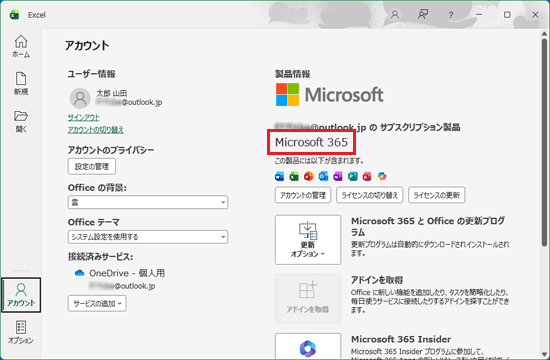This screenshot has width=550, height=360.
Task: Click the Outlook icon in included products
Action: (x=323, y=176)
